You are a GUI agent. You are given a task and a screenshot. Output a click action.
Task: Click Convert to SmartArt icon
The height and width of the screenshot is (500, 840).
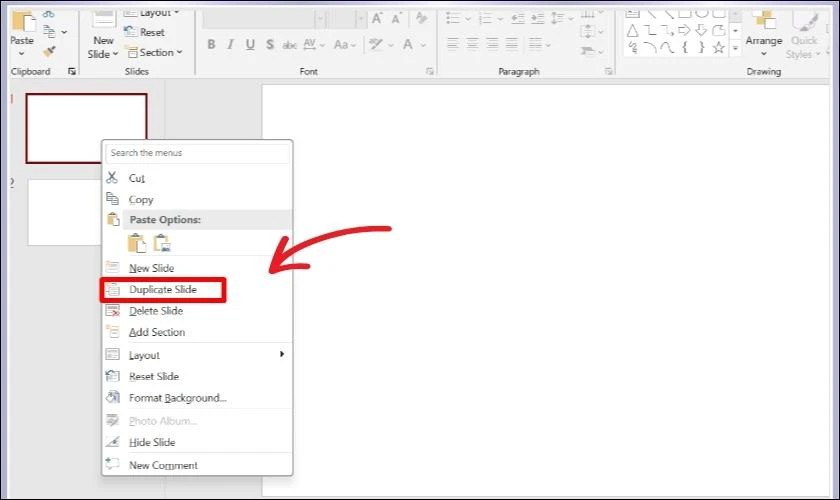[x=588, y=51]
